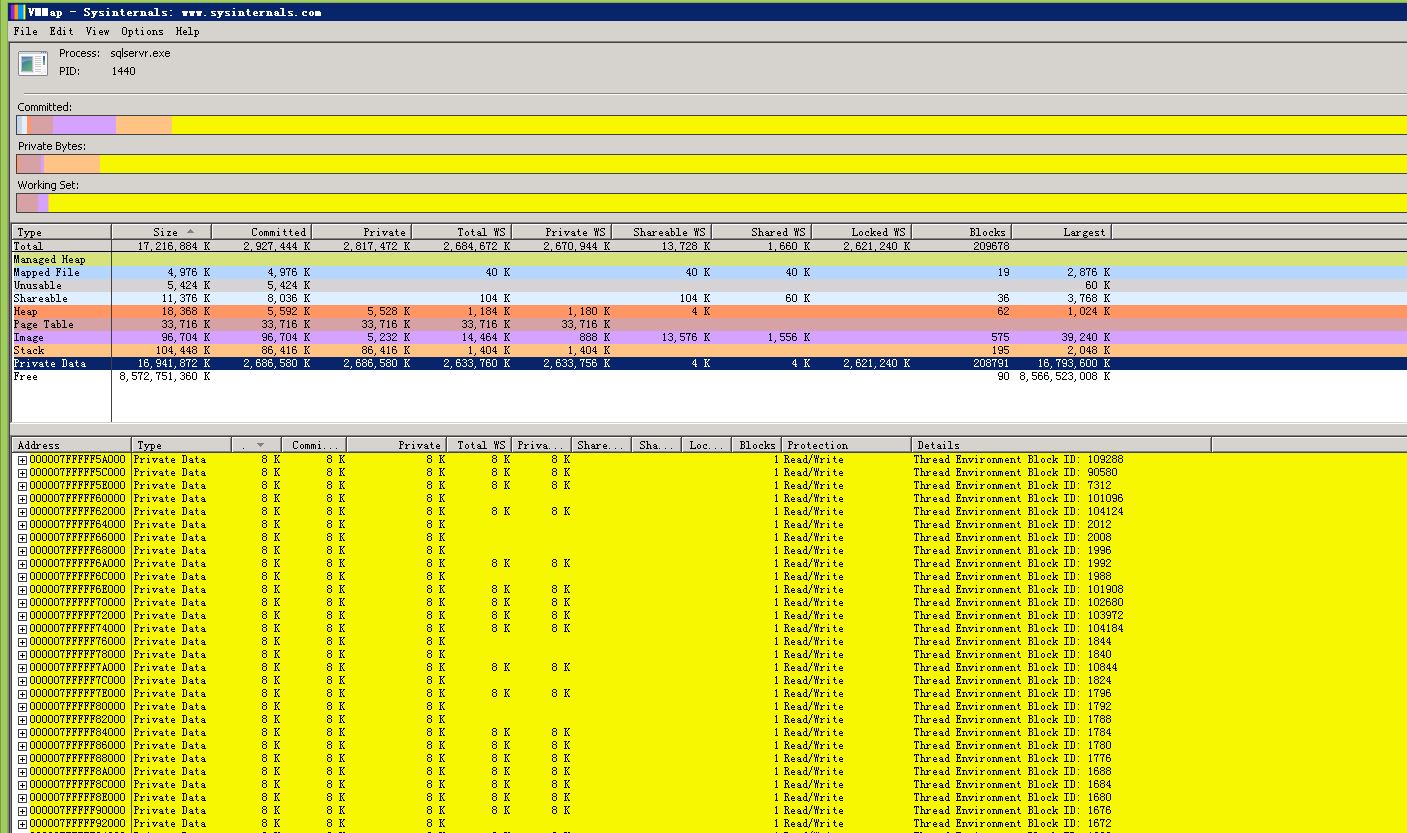Screen dimensions: 1407x833
Task: Sort summary by Size column header
Action: pos(161,232)
